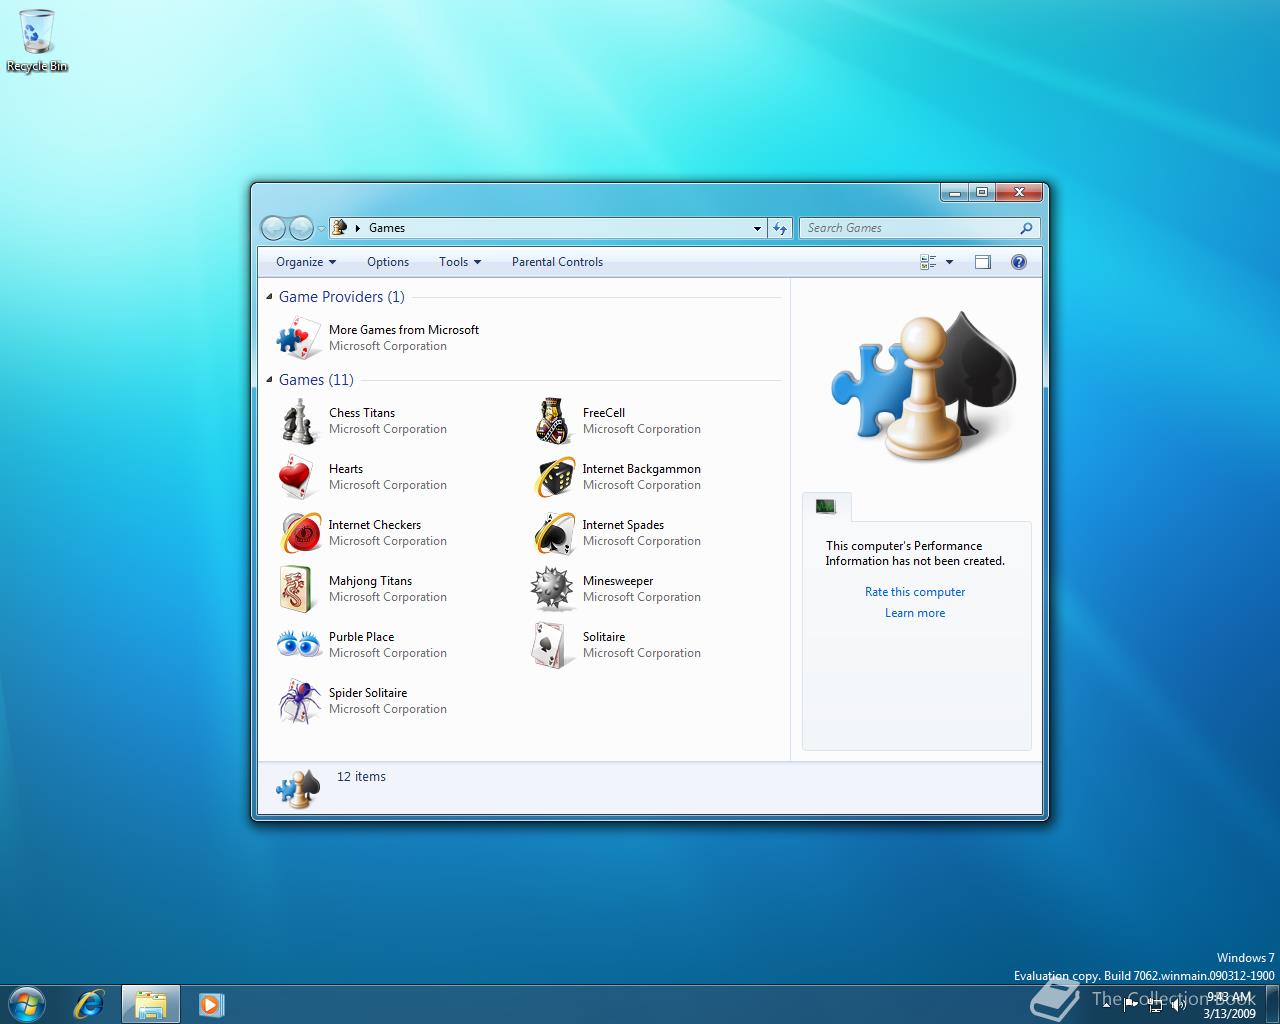This screenshot has width=1280, height=1024.
Task: Open recent pages dropdown arrow
Action: pyautogui.click(x=321, y=229)
